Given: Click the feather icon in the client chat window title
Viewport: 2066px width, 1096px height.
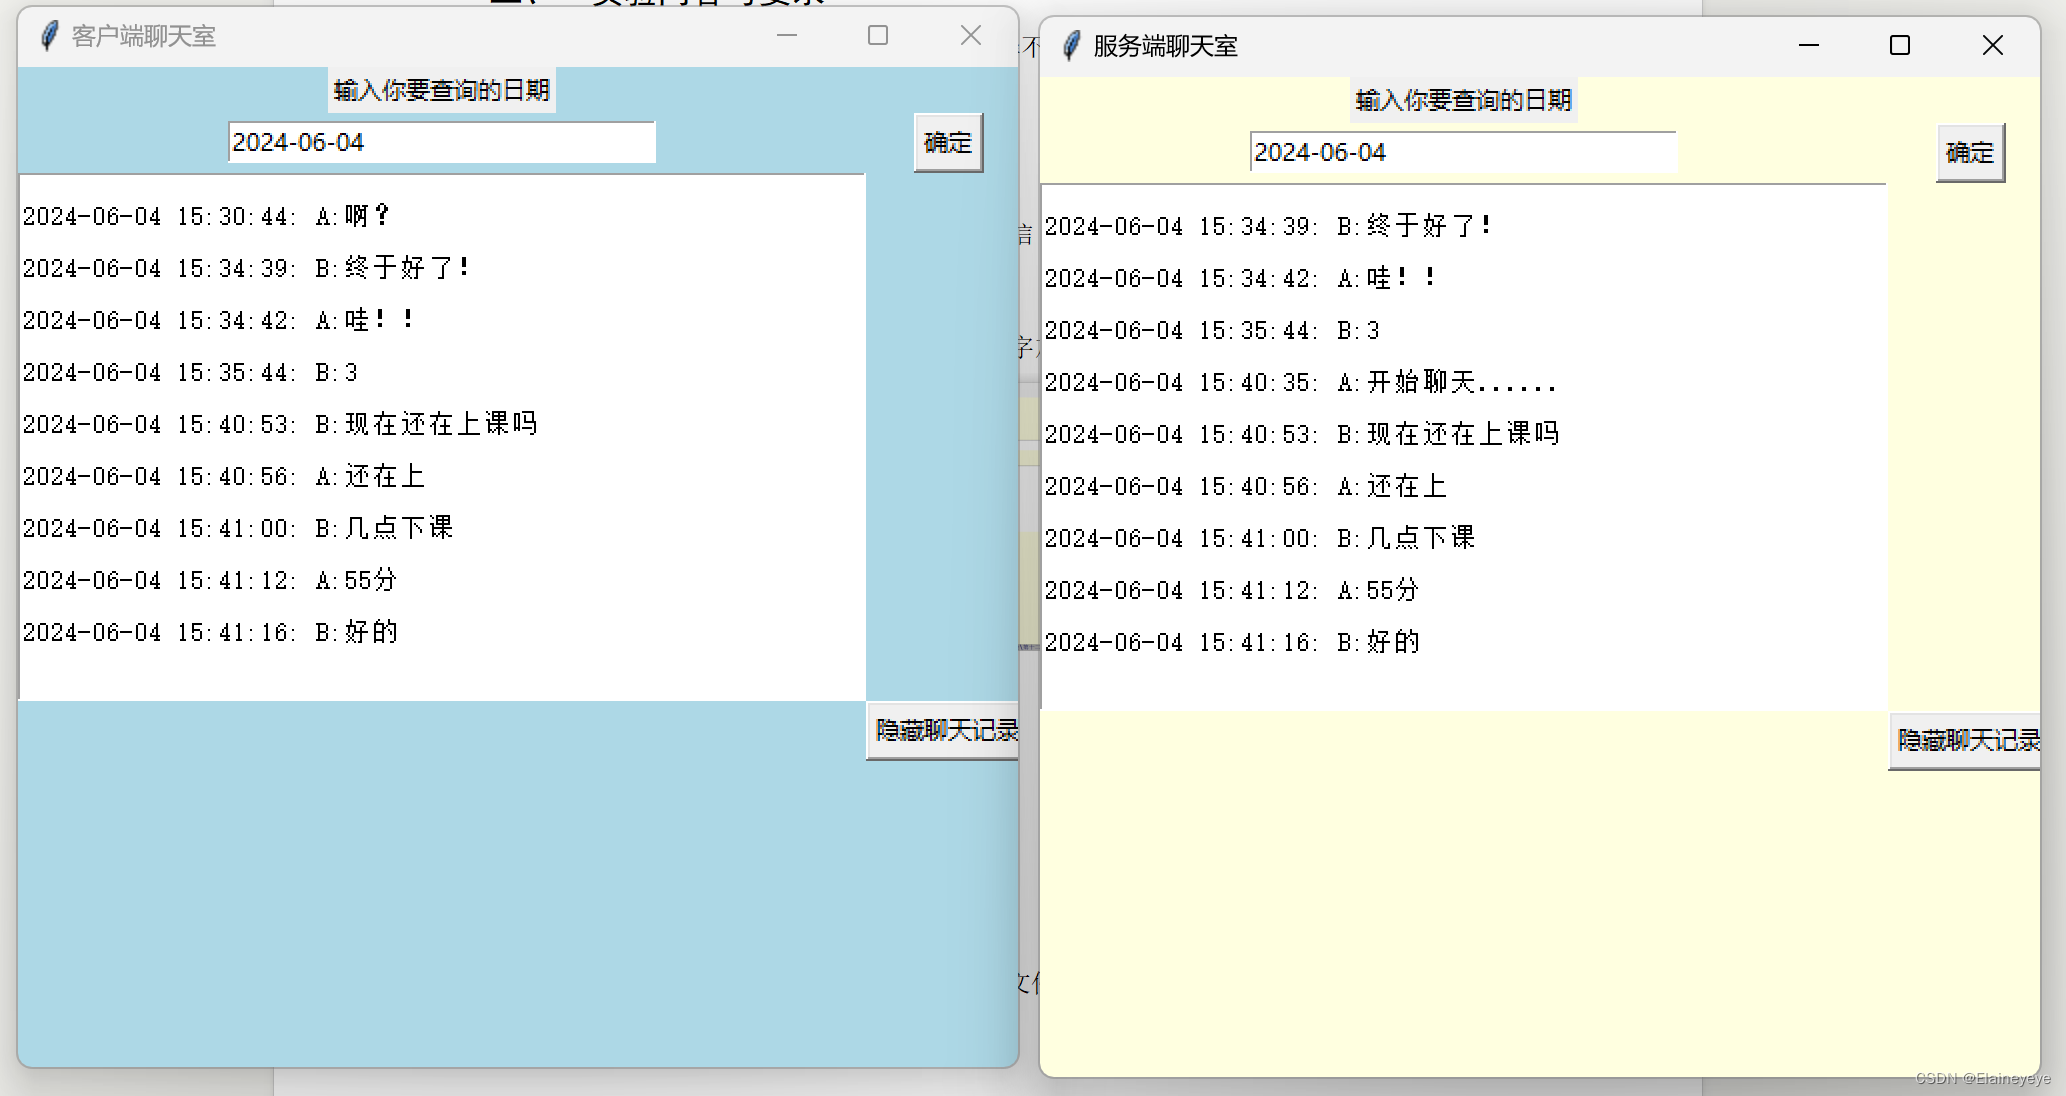Looking at the screenshot, I should click(x=48, y=36).
